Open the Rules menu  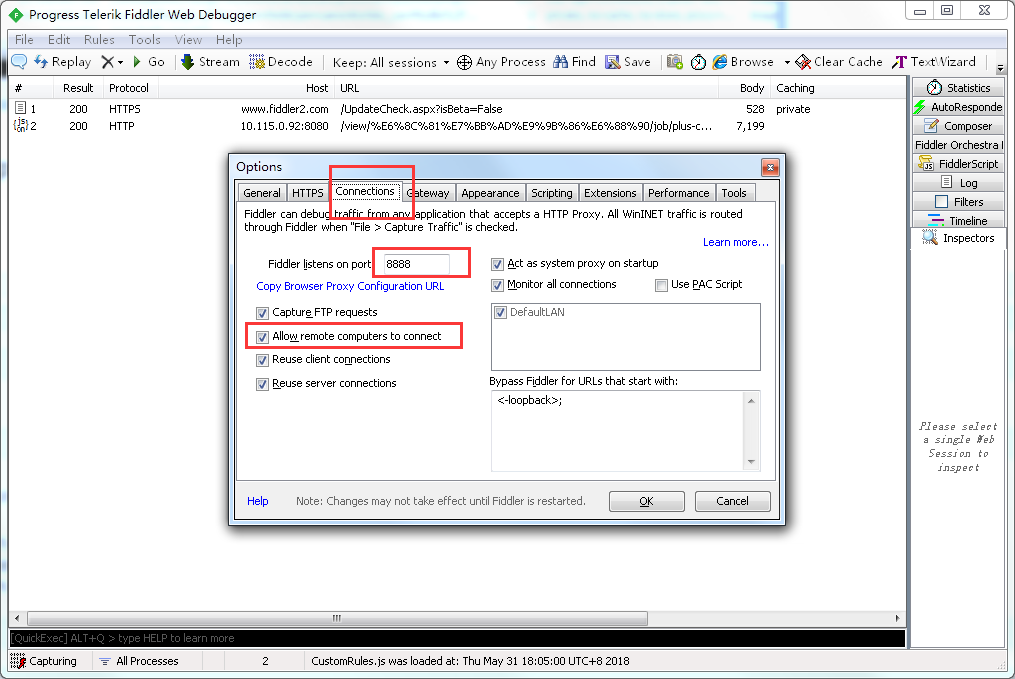tap(99, 39)
